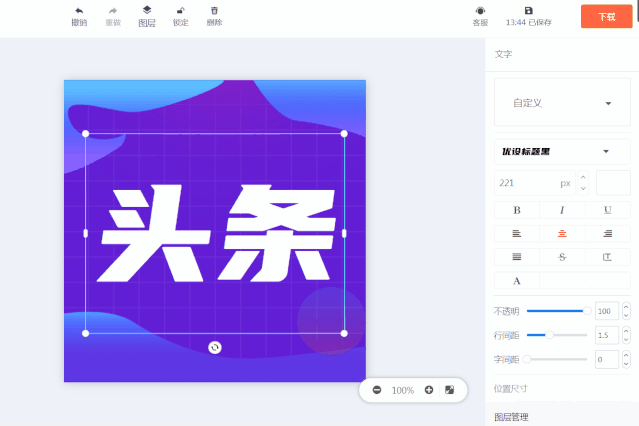
Task: Expand the 位置尺寸 section
Action: [512, 388]
